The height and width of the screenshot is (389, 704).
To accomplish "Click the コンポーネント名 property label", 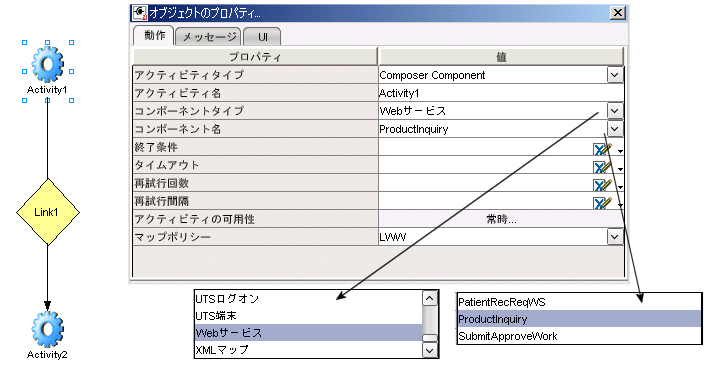I will coord(178,129).
